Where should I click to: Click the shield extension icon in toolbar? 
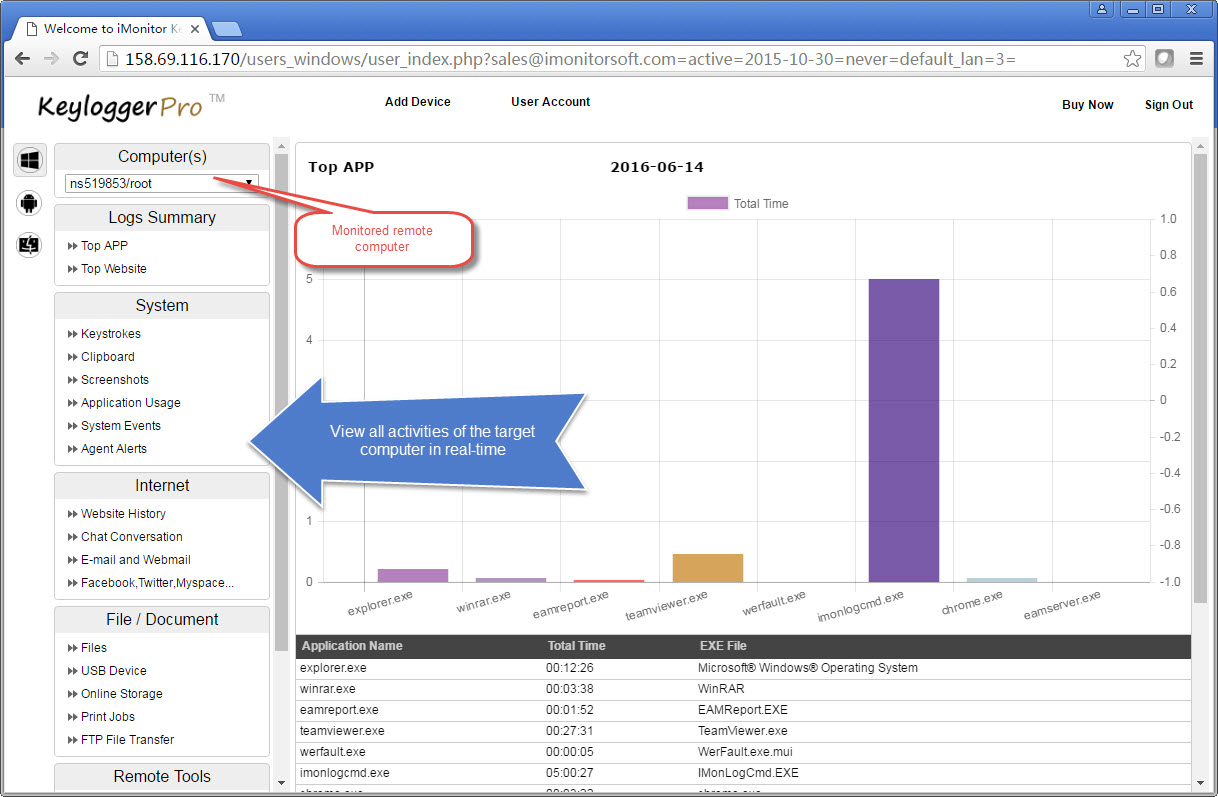[x=1164, y=59]
